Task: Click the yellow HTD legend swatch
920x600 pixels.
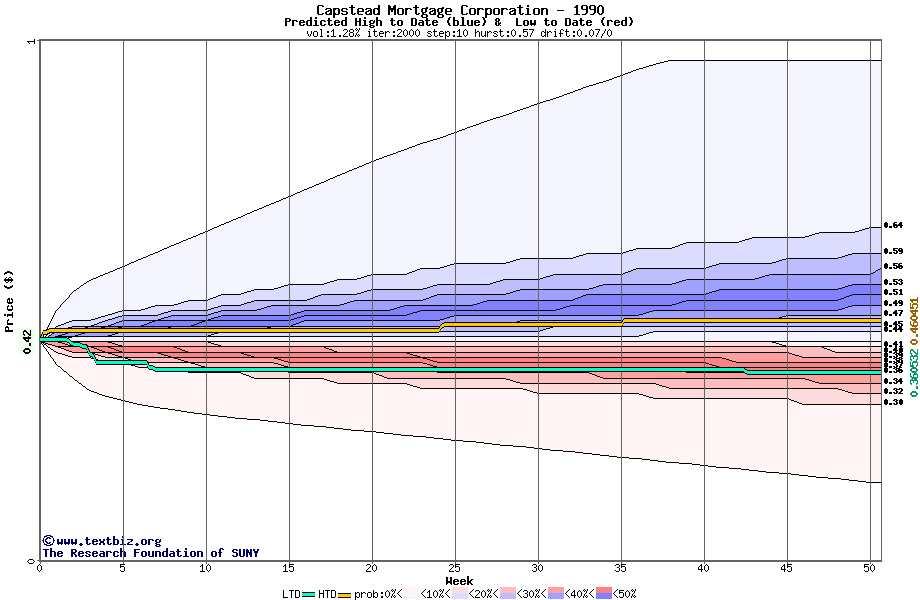Action: 344,595
